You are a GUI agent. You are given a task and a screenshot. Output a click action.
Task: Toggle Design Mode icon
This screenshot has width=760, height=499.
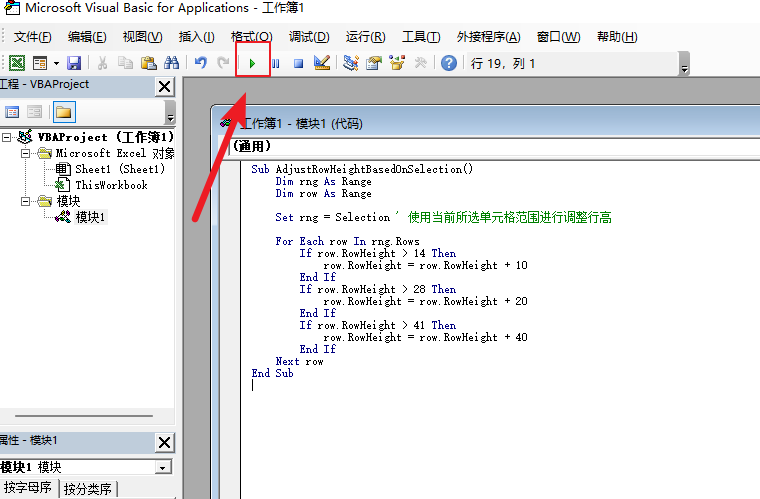click(x=322, y=63)
